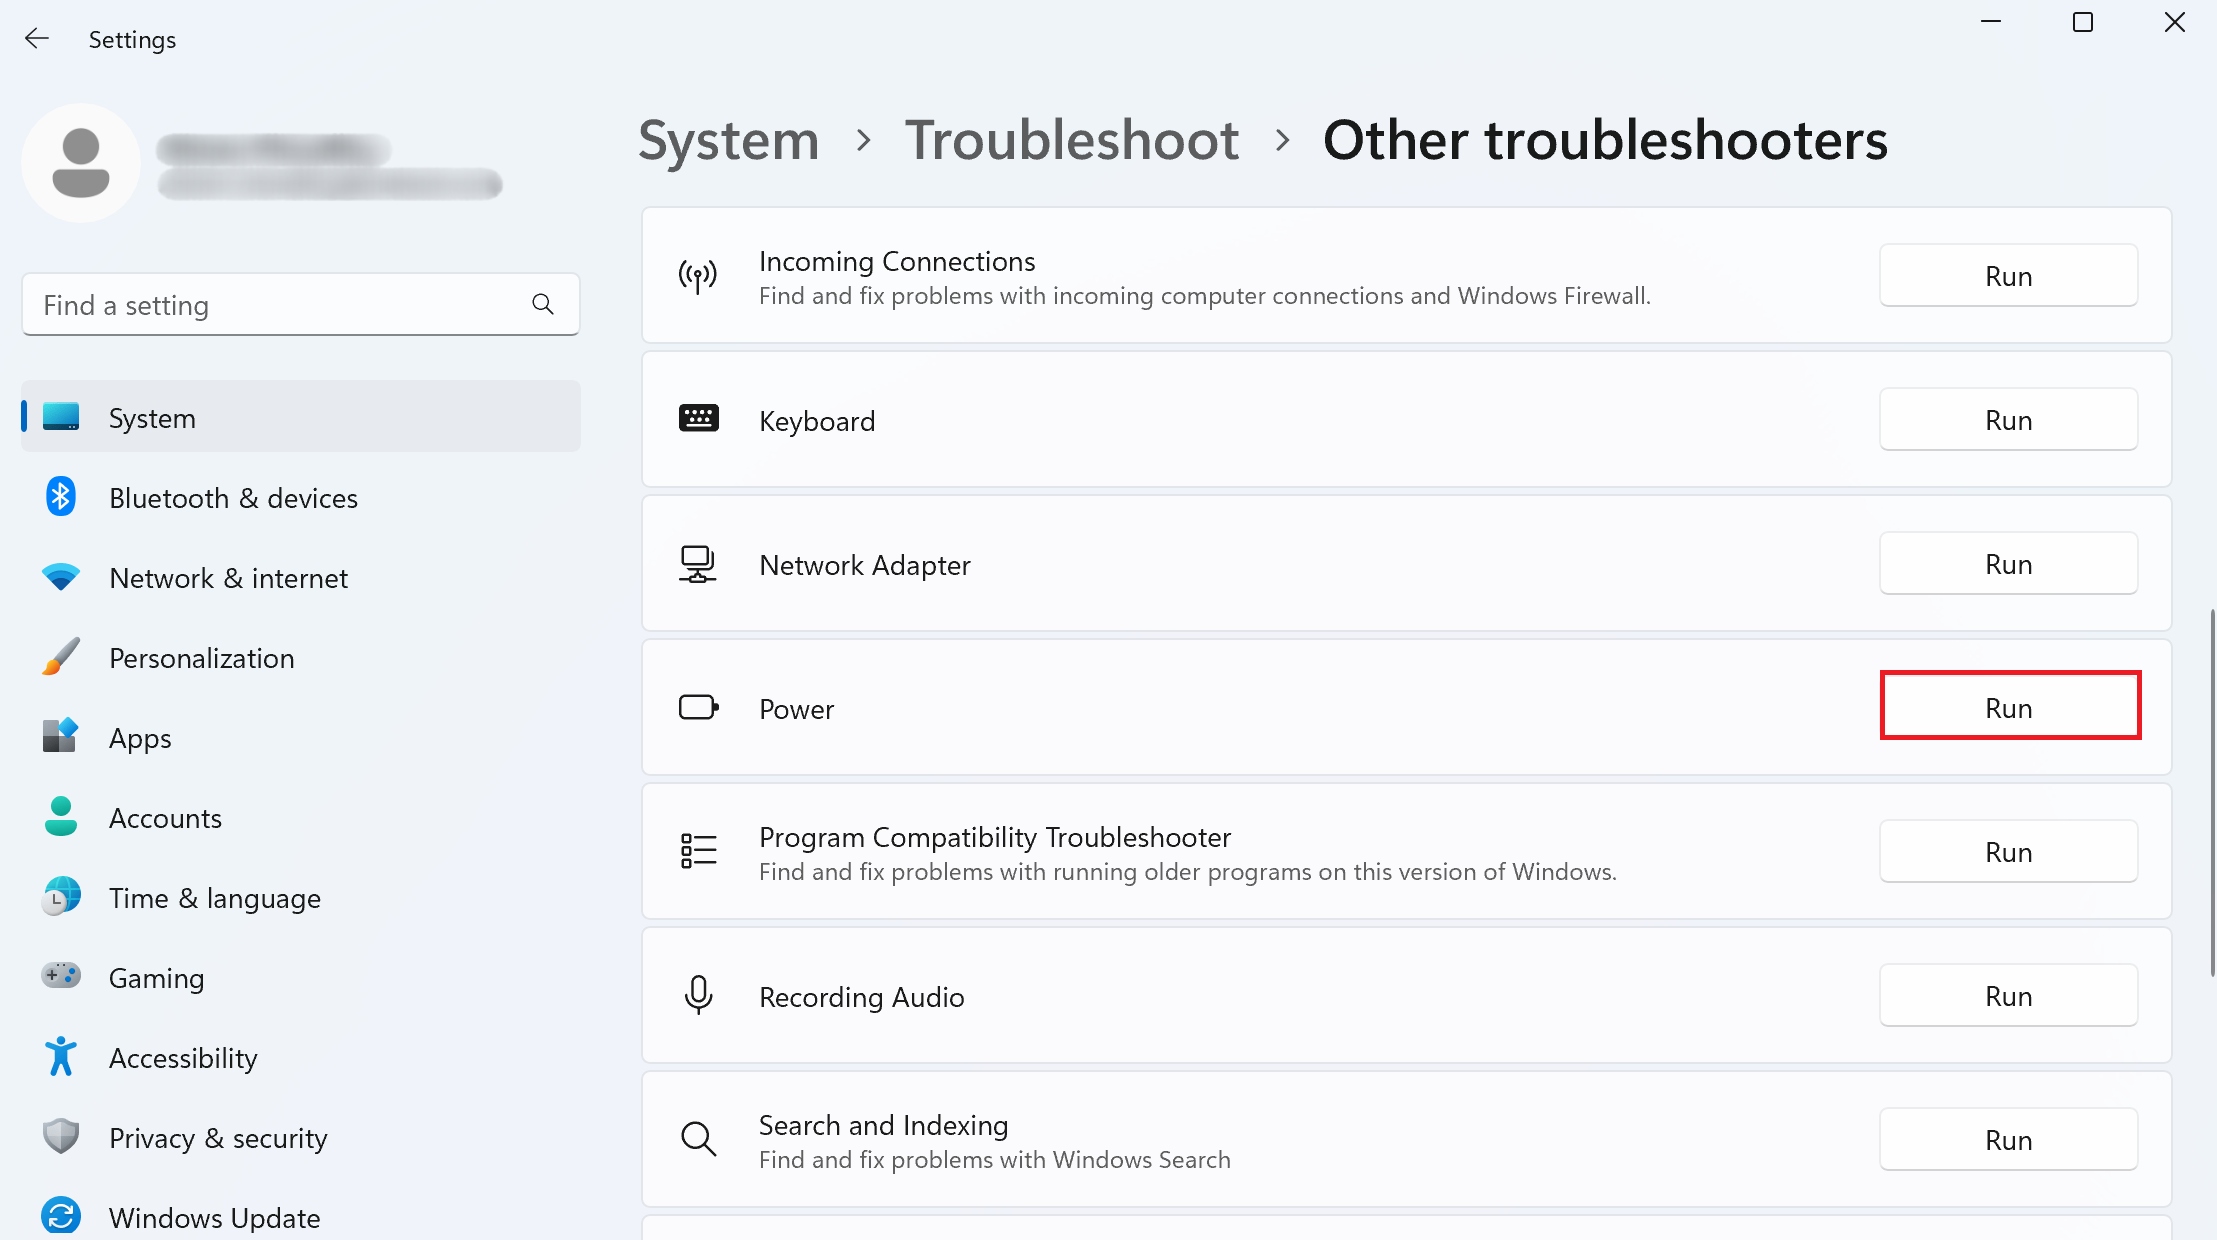The height and width of the screenshot is (1240, 2217).
Task: Run the Recording Audio troubleshooter
Action: (2008, 996)
